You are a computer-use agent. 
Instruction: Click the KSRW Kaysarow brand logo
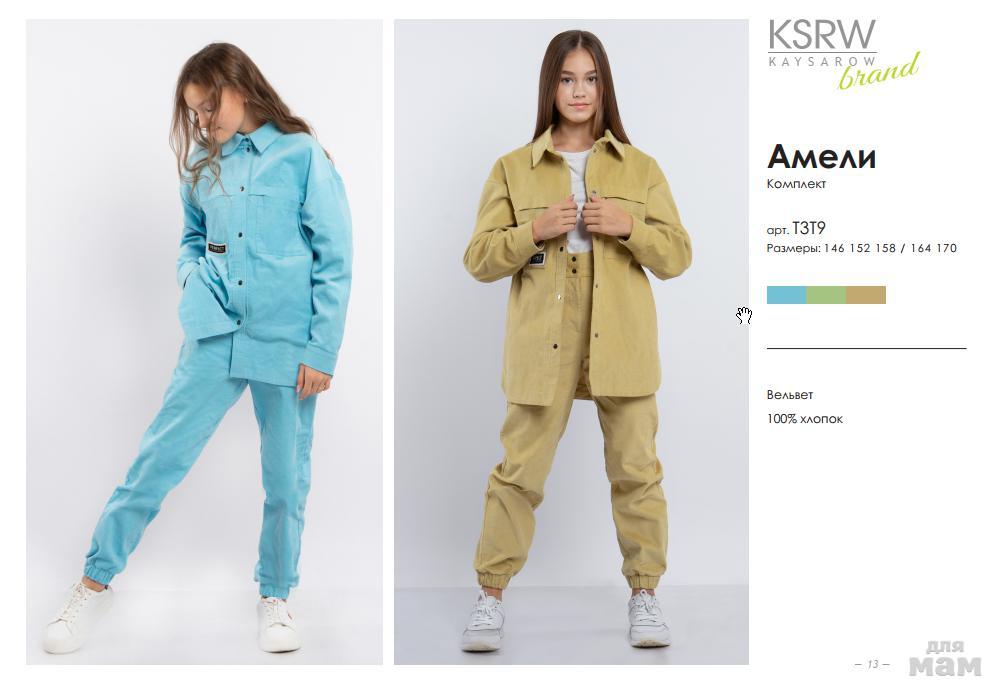843,53
